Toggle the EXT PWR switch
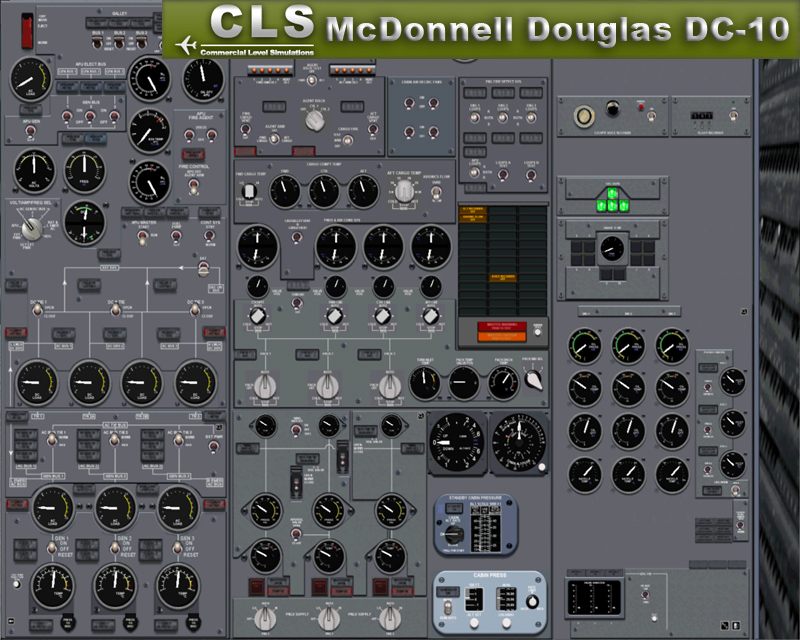 (x=214, y=447)
